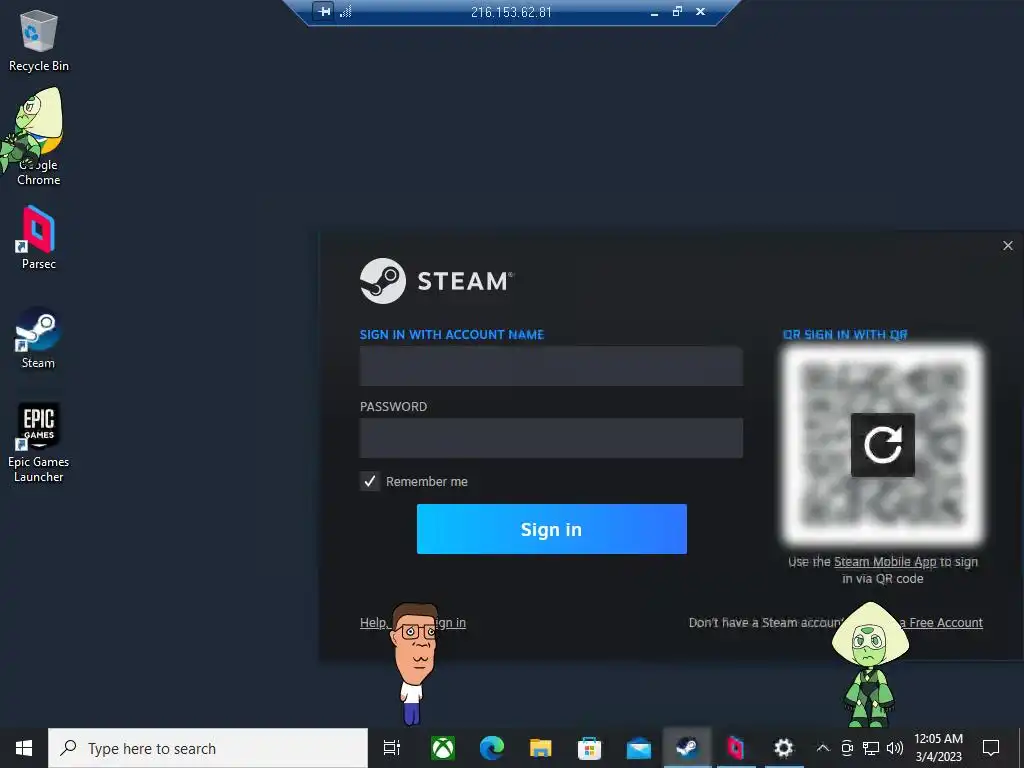Open the network status tray icon

click(x=871, y=748)
